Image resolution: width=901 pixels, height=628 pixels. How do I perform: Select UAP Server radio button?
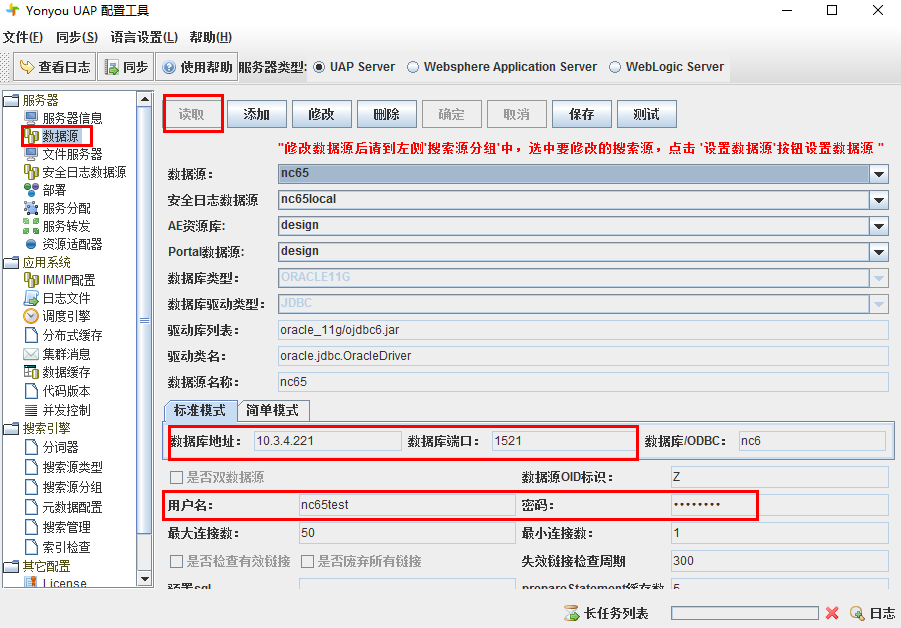319,67
